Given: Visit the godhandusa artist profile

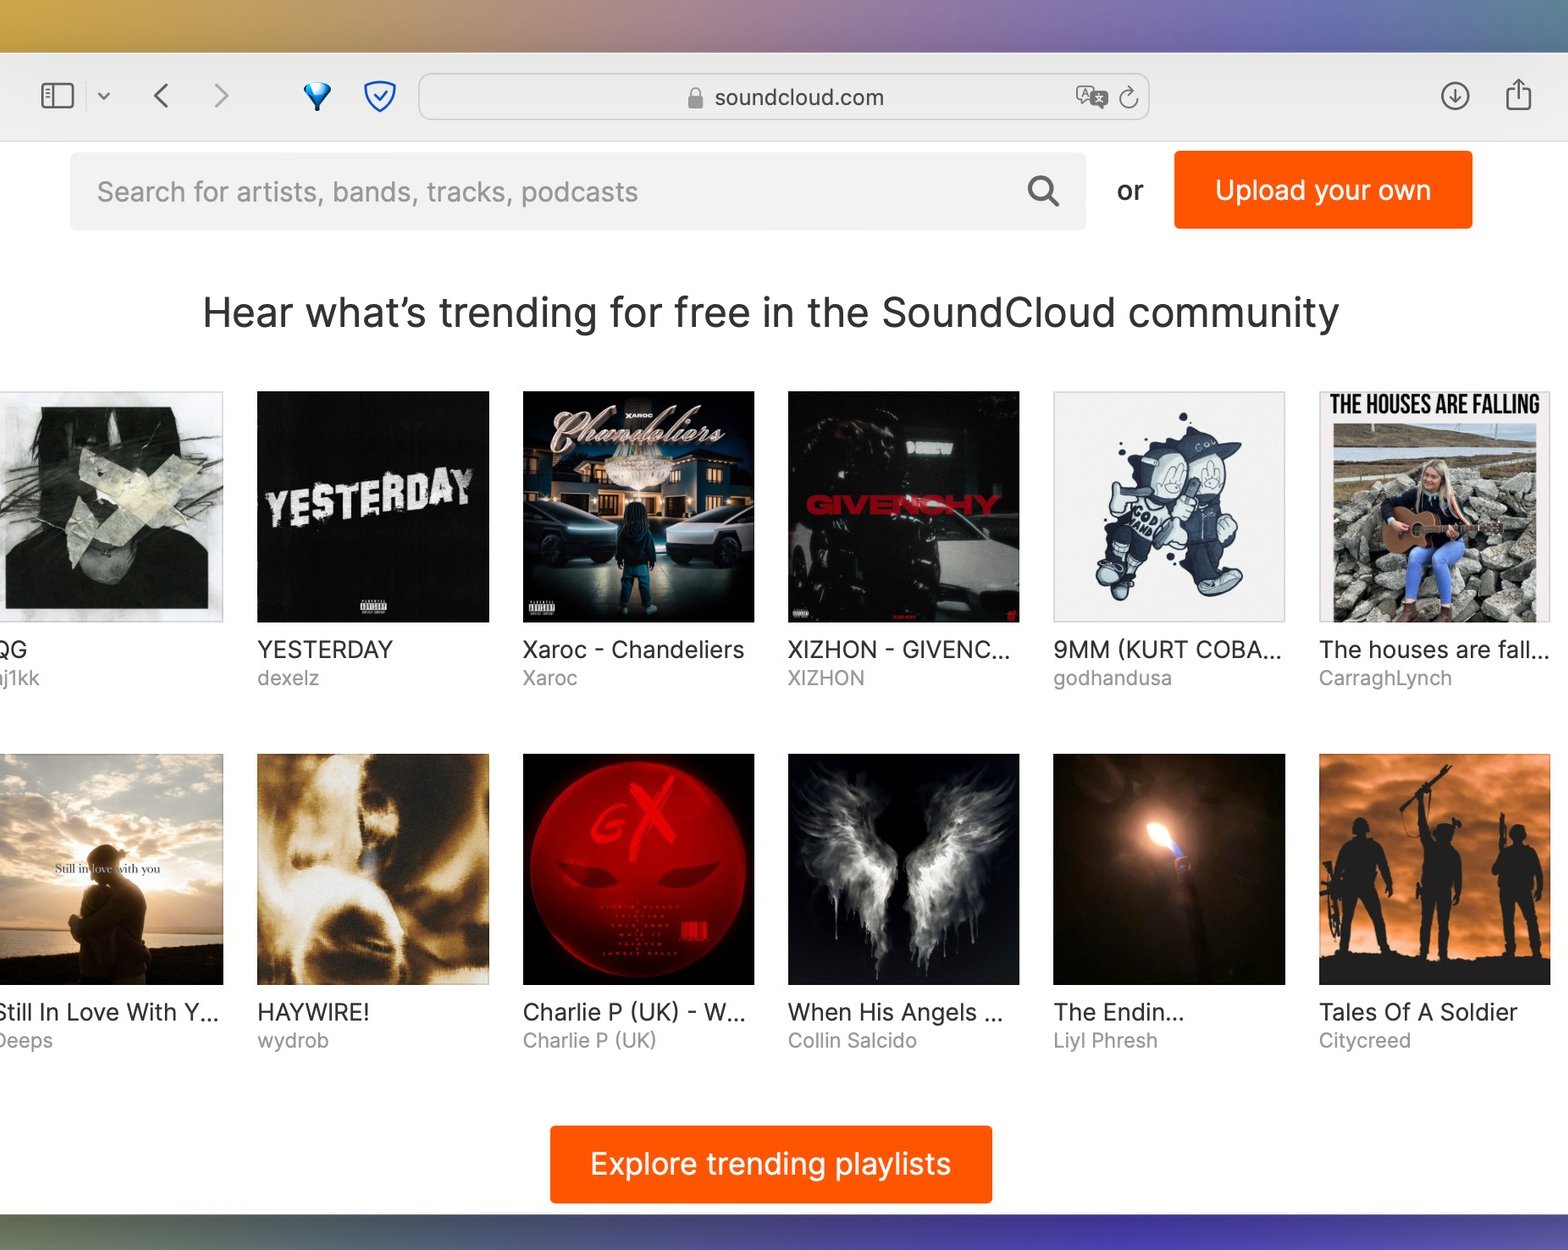Looking at the screenshot, I should pos(1112,678).
